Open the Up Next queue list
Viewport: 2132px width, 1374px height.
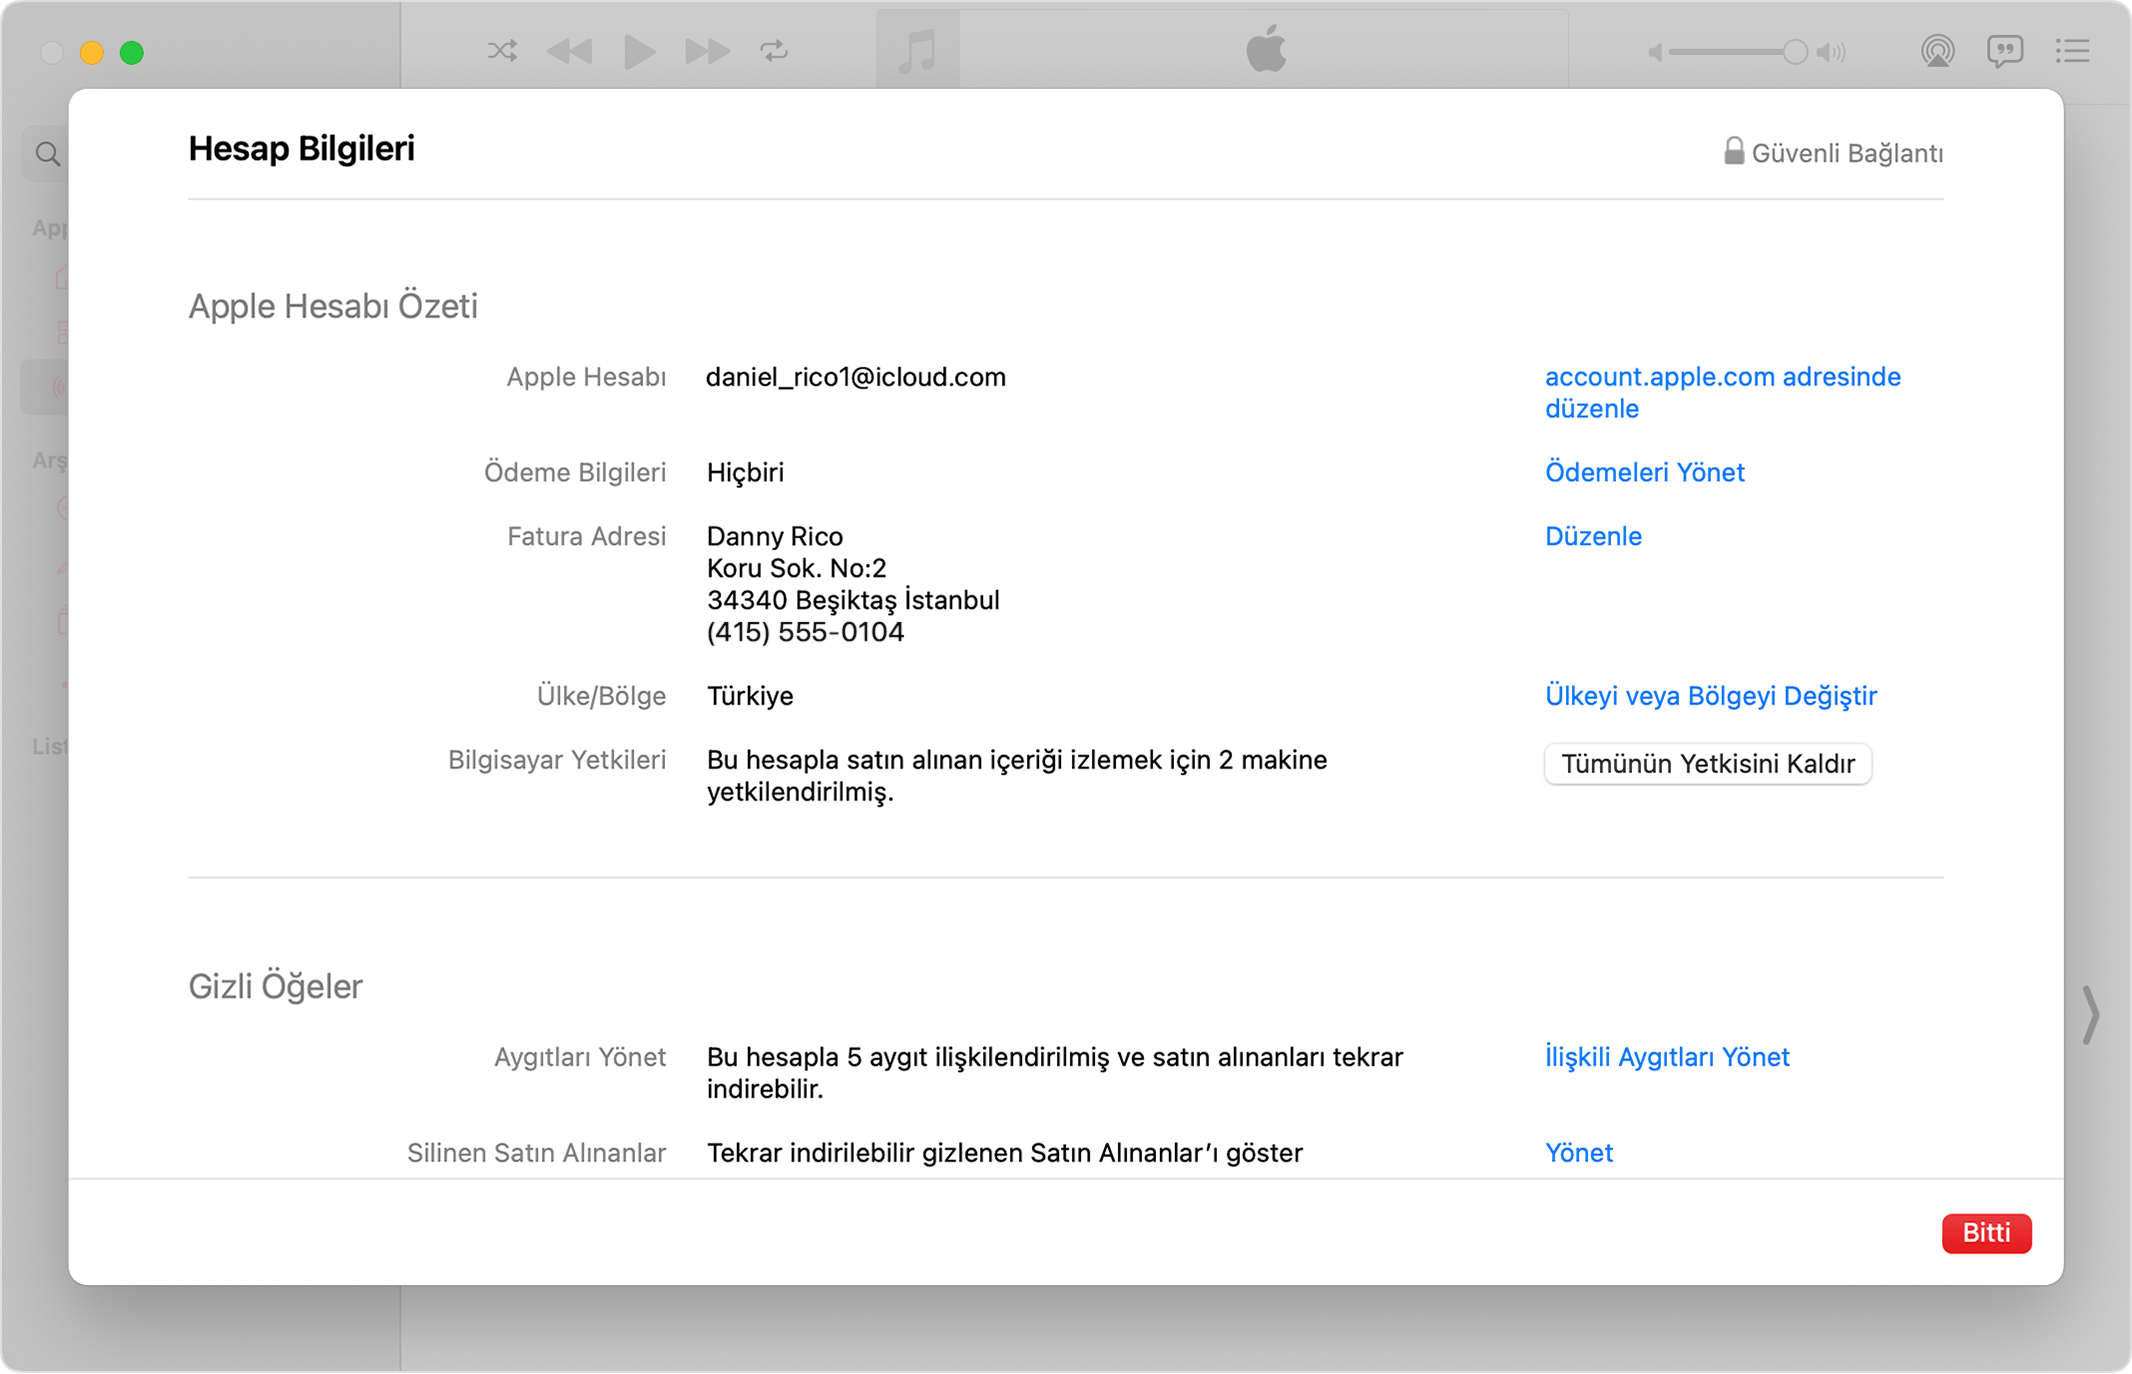[x=2073, y=51]
